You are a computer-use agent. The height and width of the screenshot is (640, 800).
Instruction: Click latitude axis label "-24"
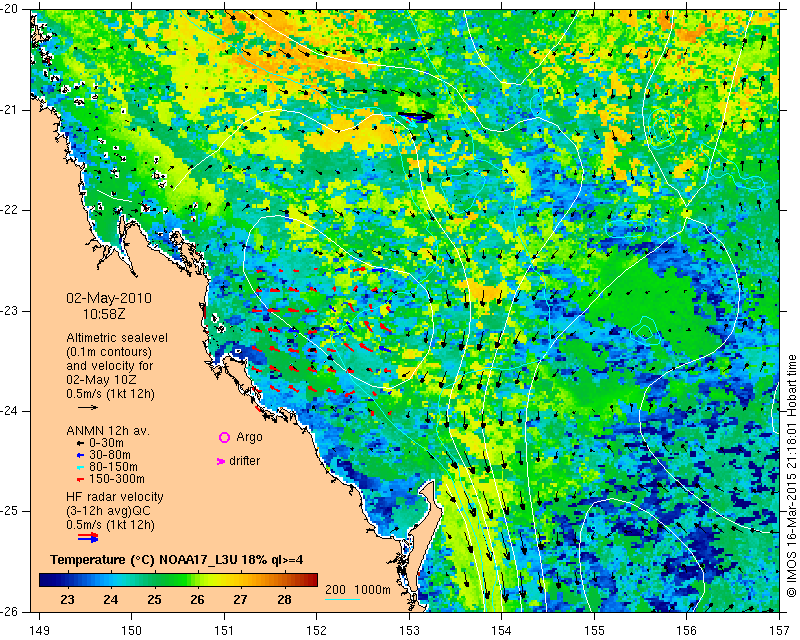pyautogui.click(x=11, y=411)
